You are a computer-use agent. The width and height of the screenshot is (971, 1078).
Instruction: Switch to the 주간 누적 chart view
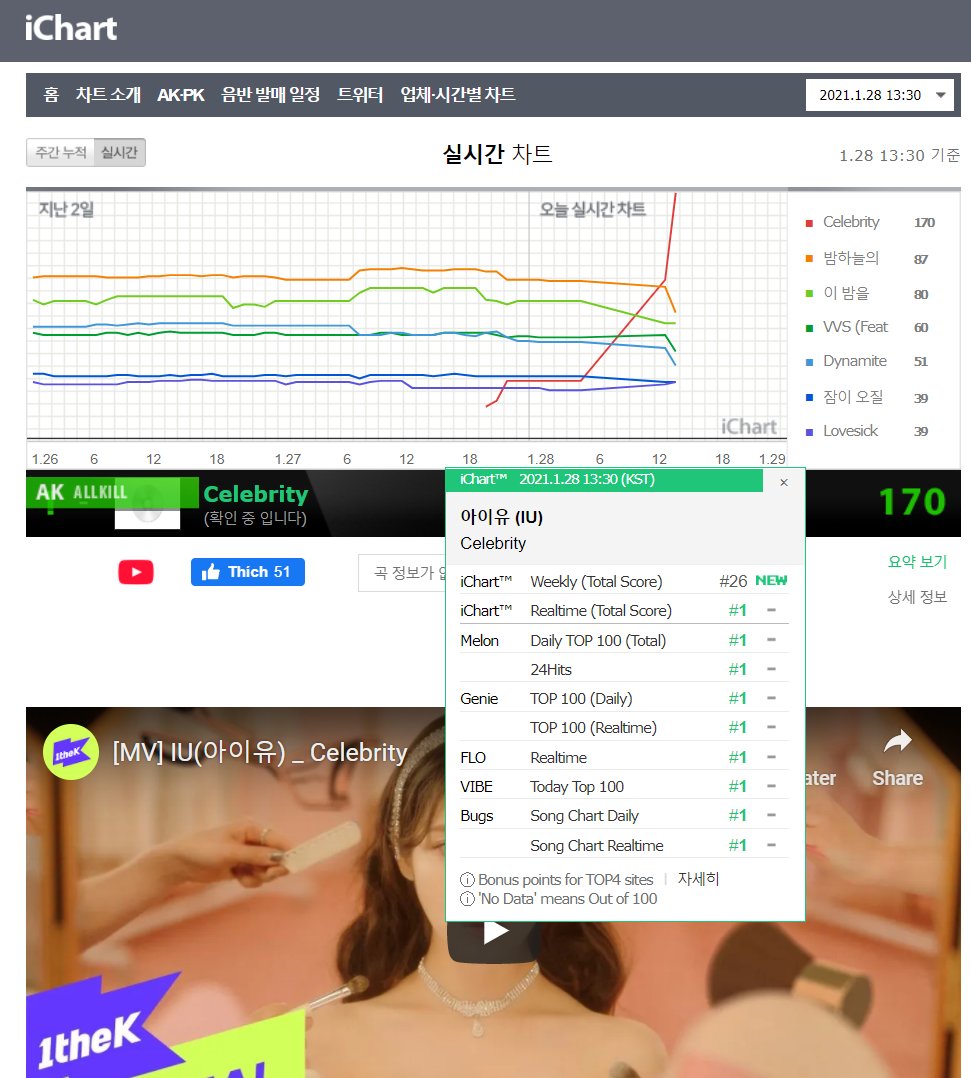61,153
